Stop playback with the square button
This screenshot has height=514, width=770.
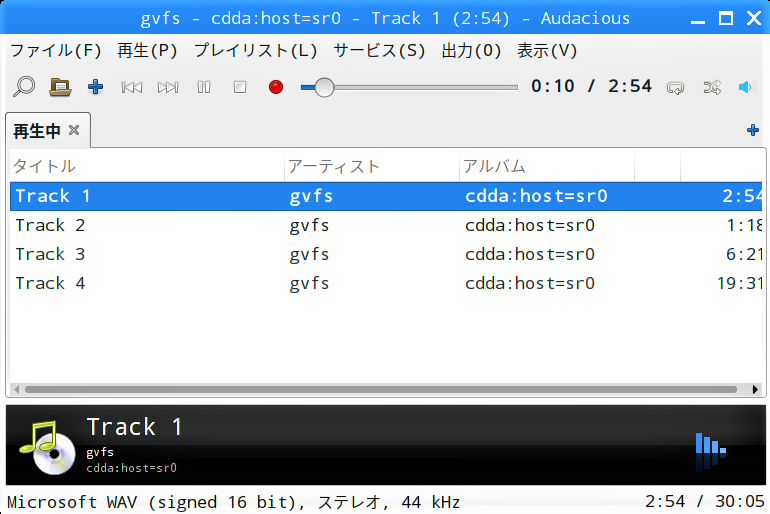tap(240, 87)
